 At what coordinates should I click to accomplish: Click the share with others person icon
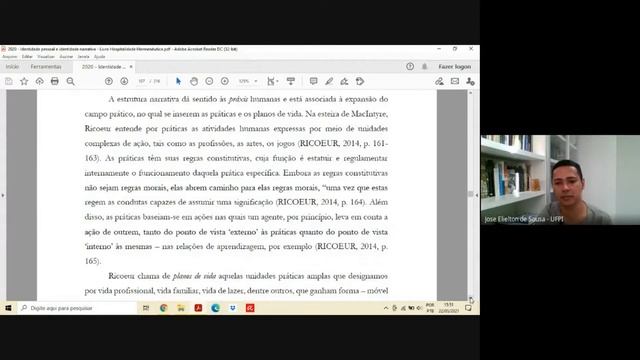[x=470, y=81]
